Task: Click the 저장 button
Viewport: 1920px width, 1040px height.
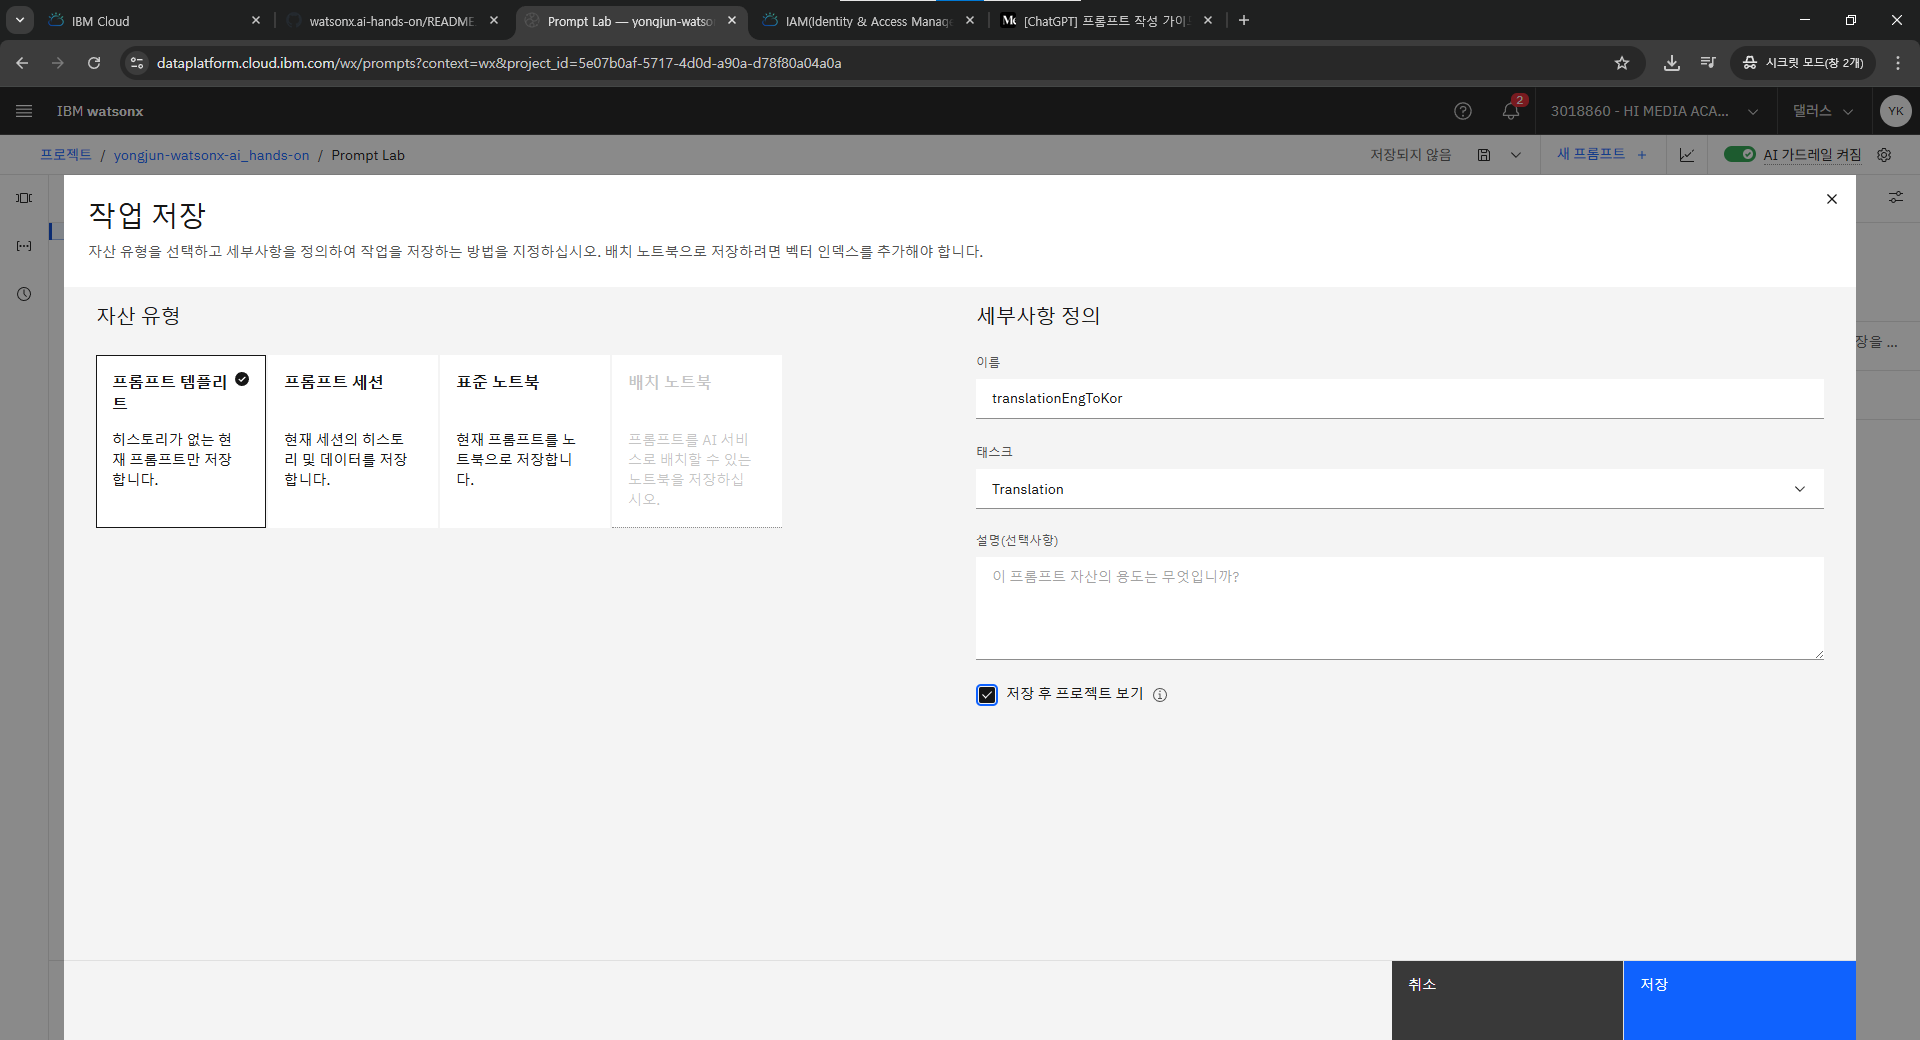Action: (1739, 1000)
